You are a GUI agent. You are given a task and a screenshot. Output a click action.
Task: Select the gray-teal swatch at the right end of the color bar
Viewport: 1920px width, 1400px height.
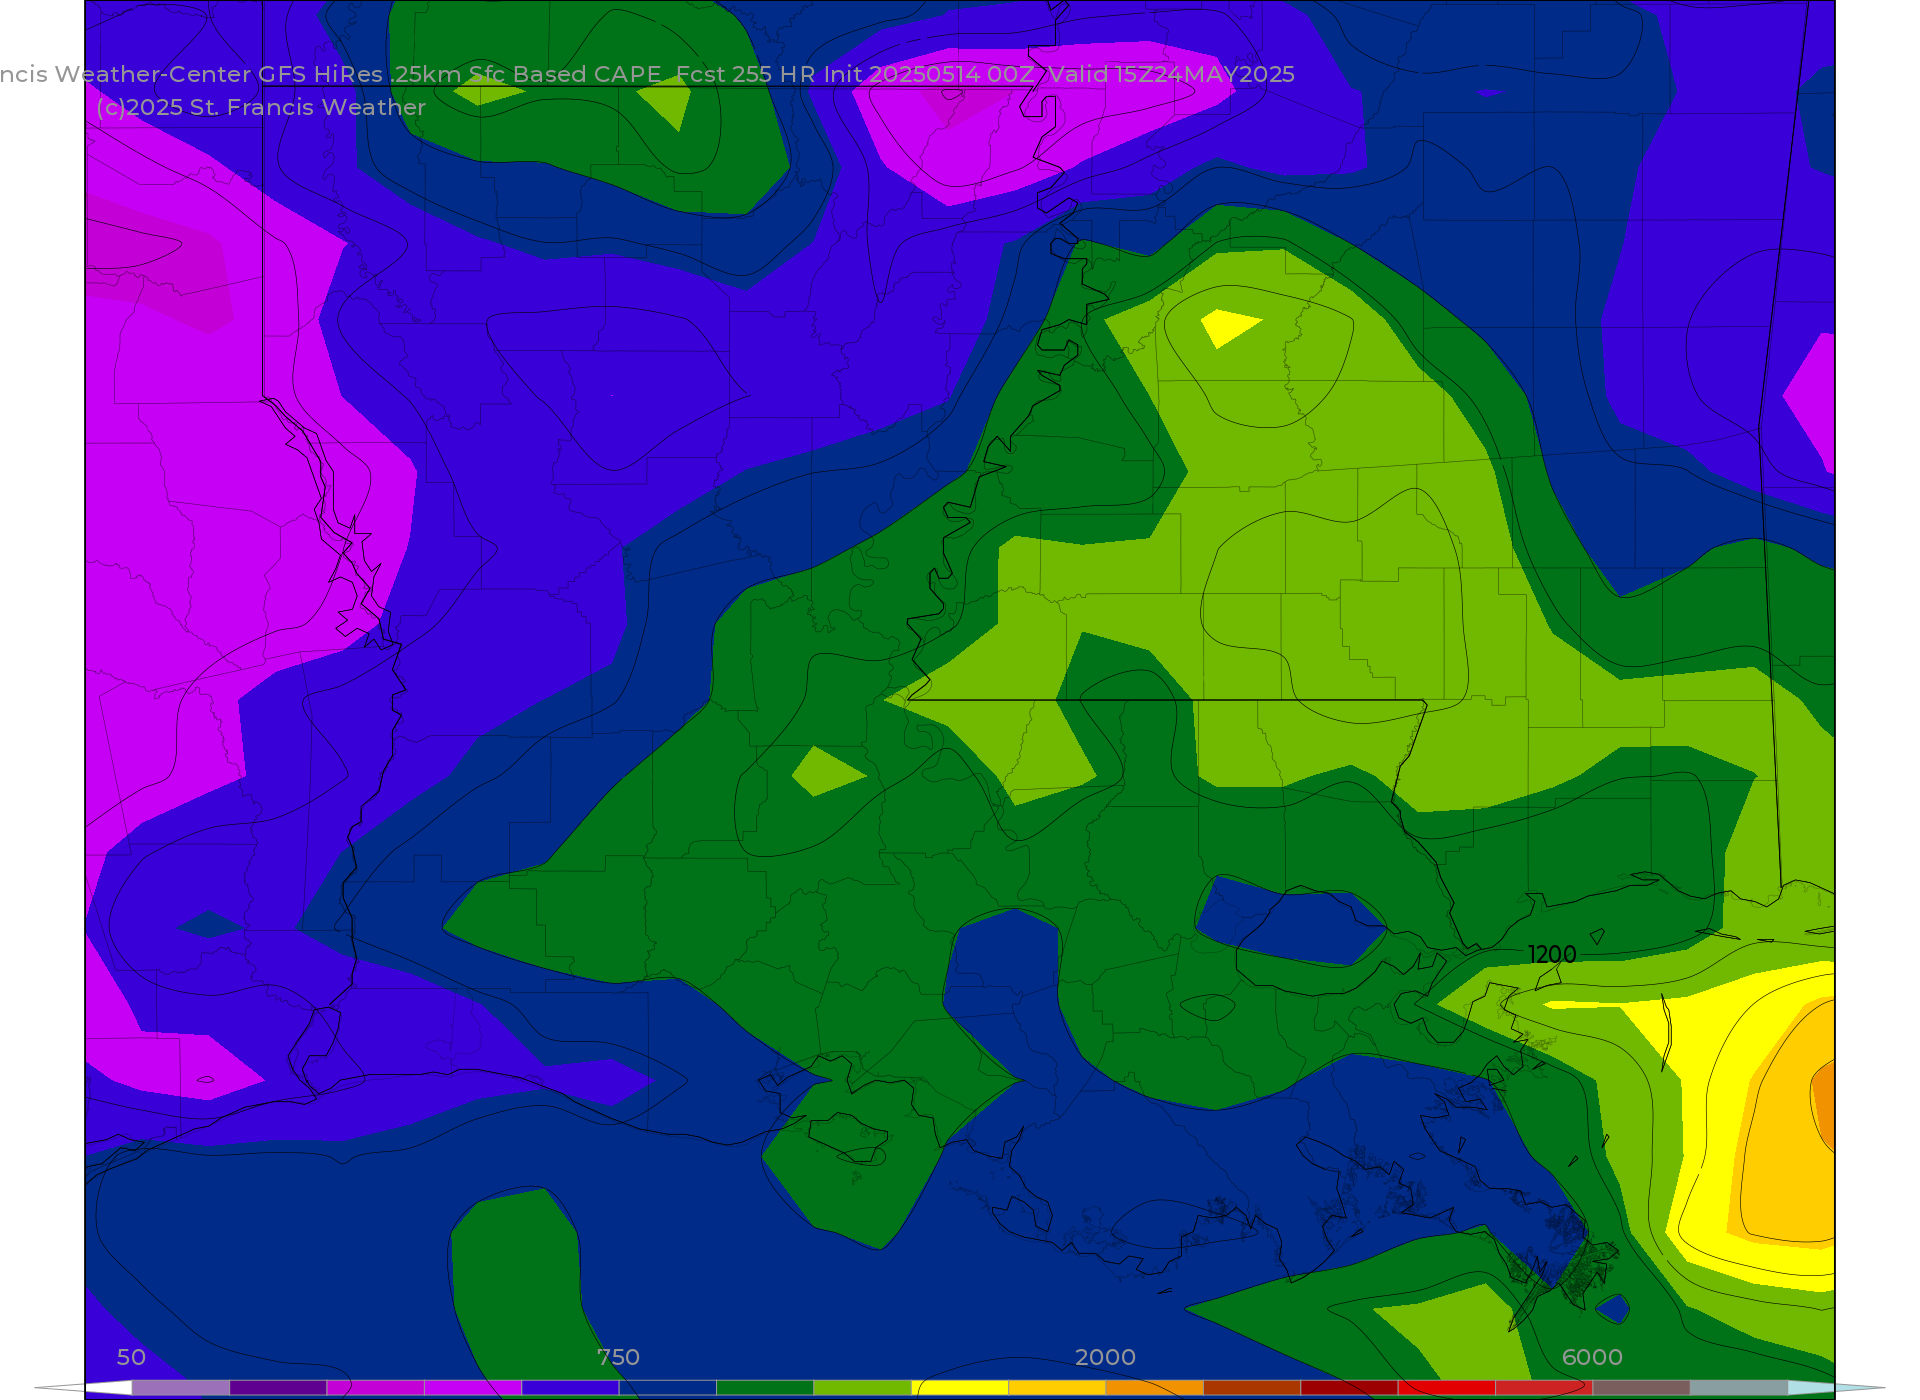pos(1739,1388)
